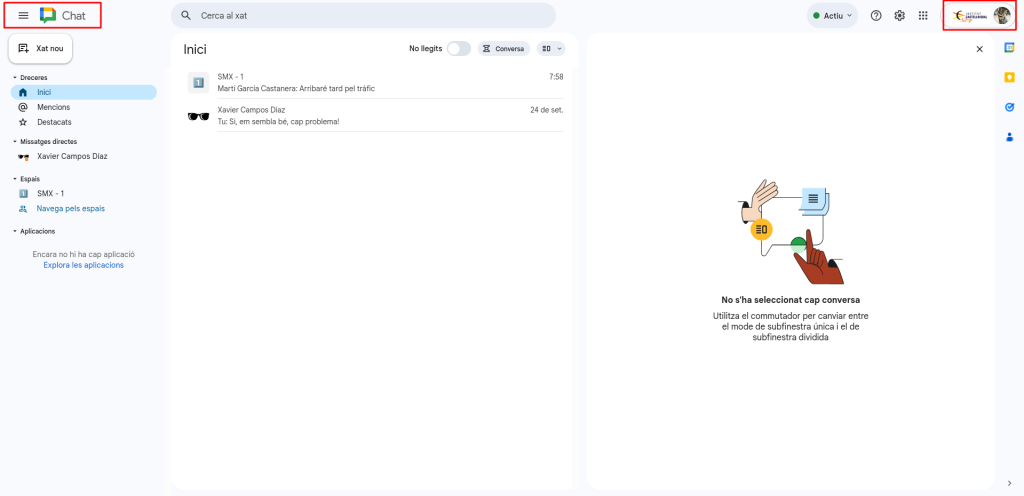Open the 'Actiu' status dropdown
This screenshot has height=496, width=1024.
[x=832, y=15]
